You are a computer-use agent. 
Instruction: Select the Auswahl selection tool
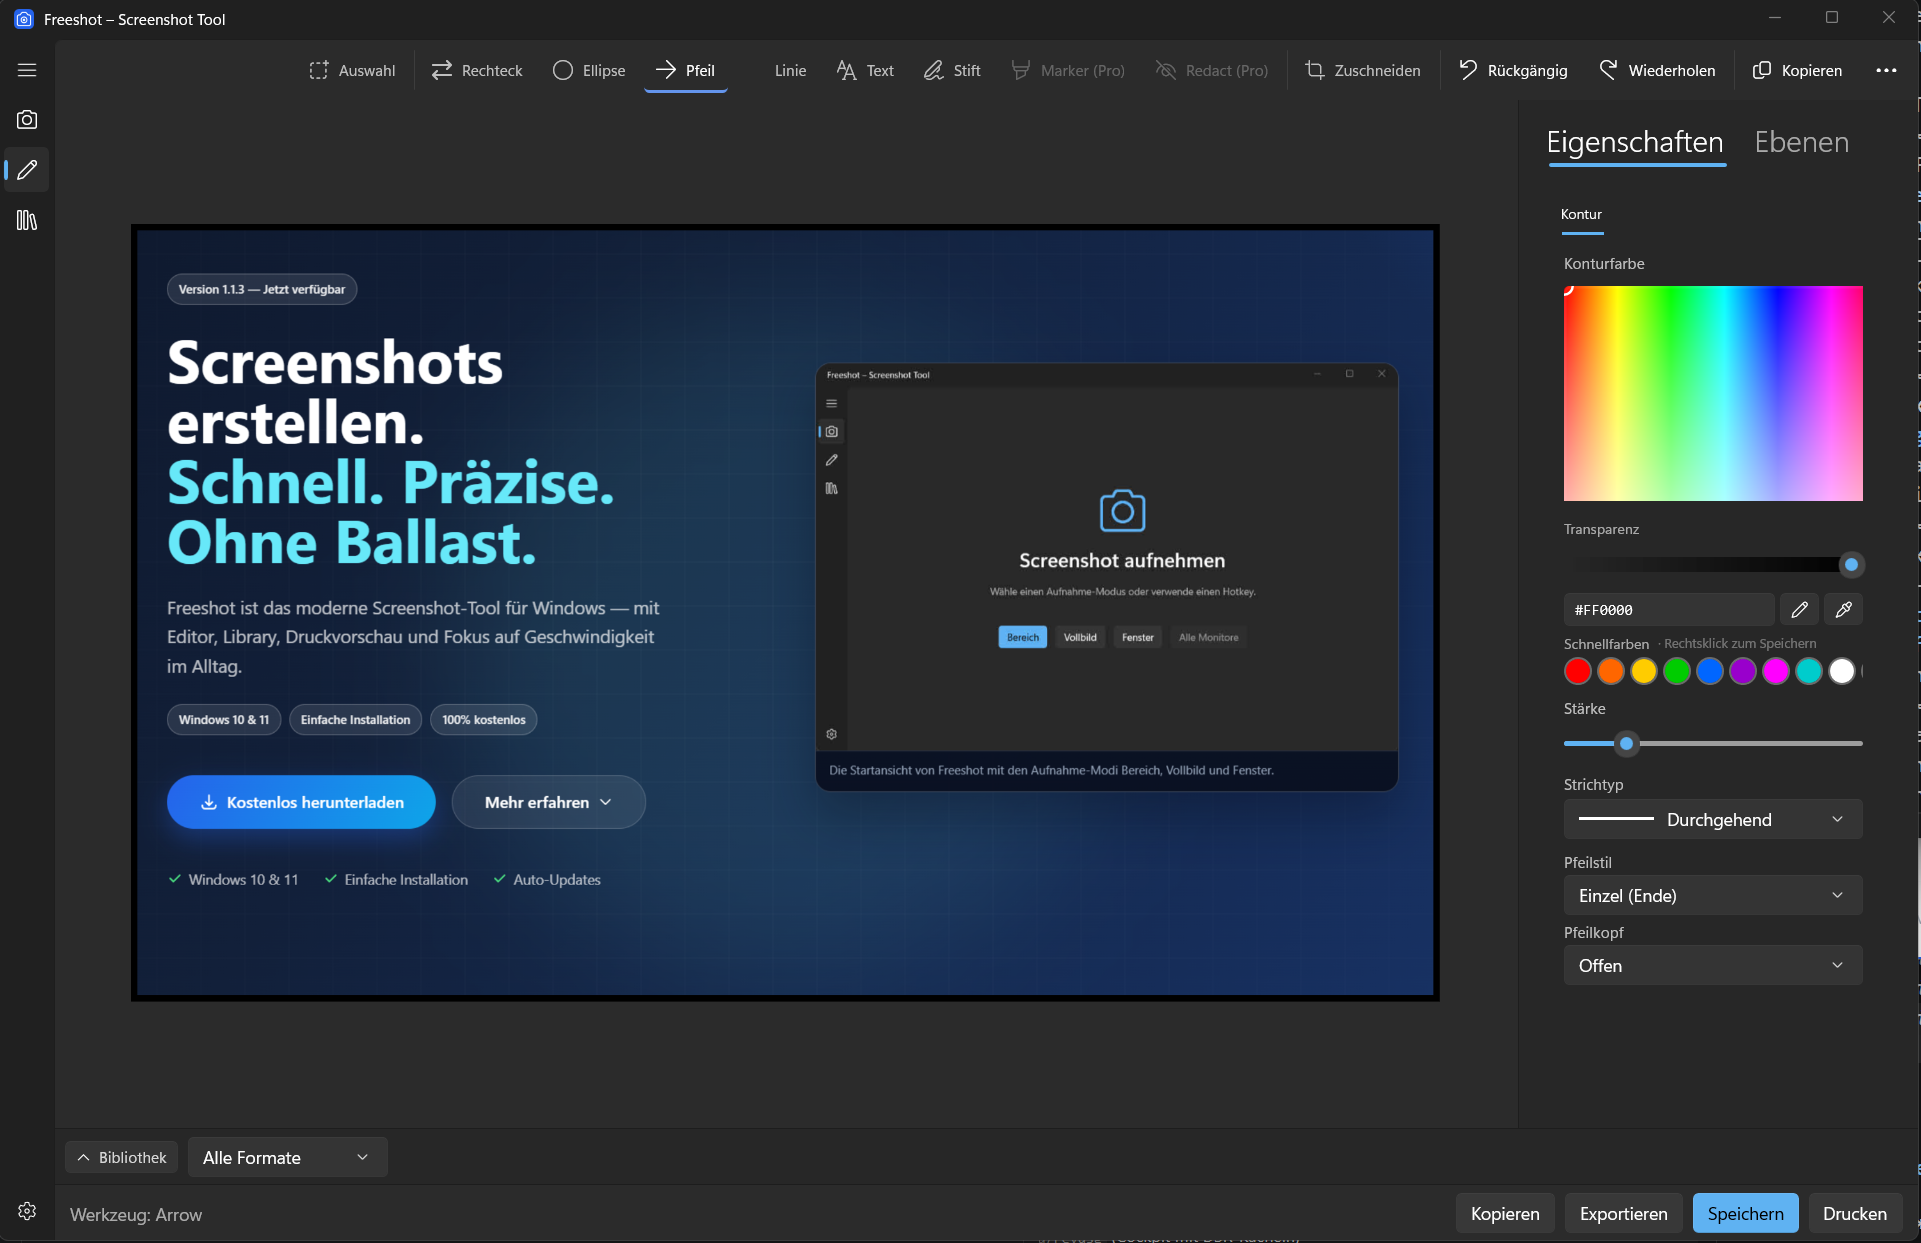coord(353,70)
